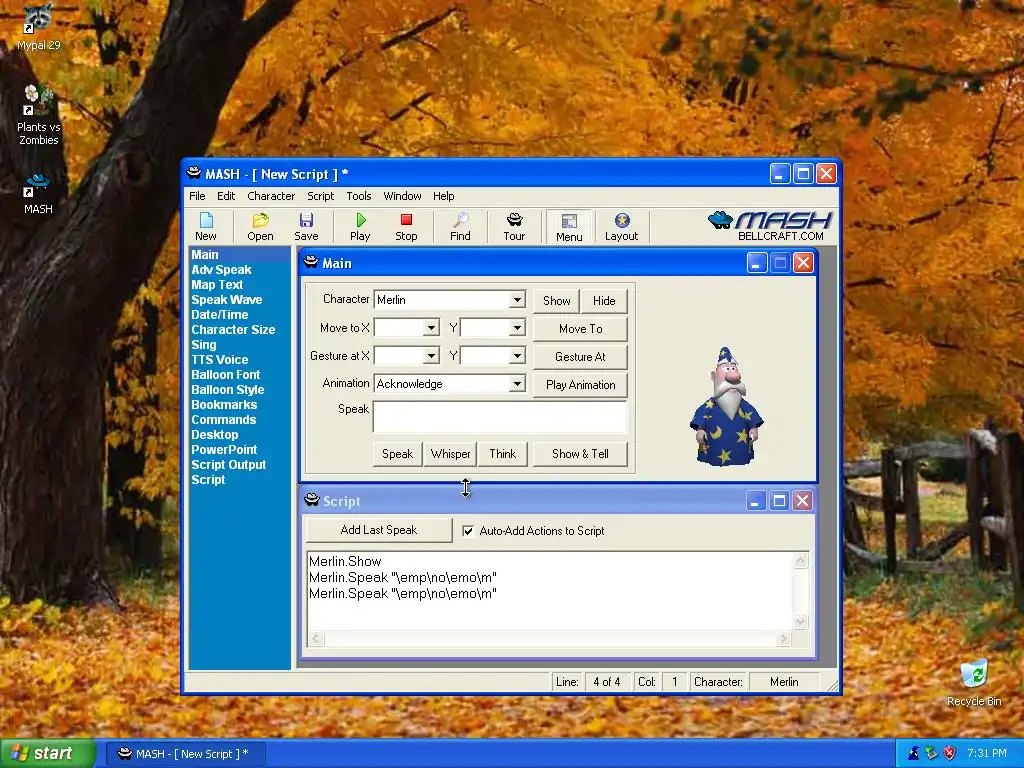
Task: Click the Gesture At button
Action: pos(581,357)
